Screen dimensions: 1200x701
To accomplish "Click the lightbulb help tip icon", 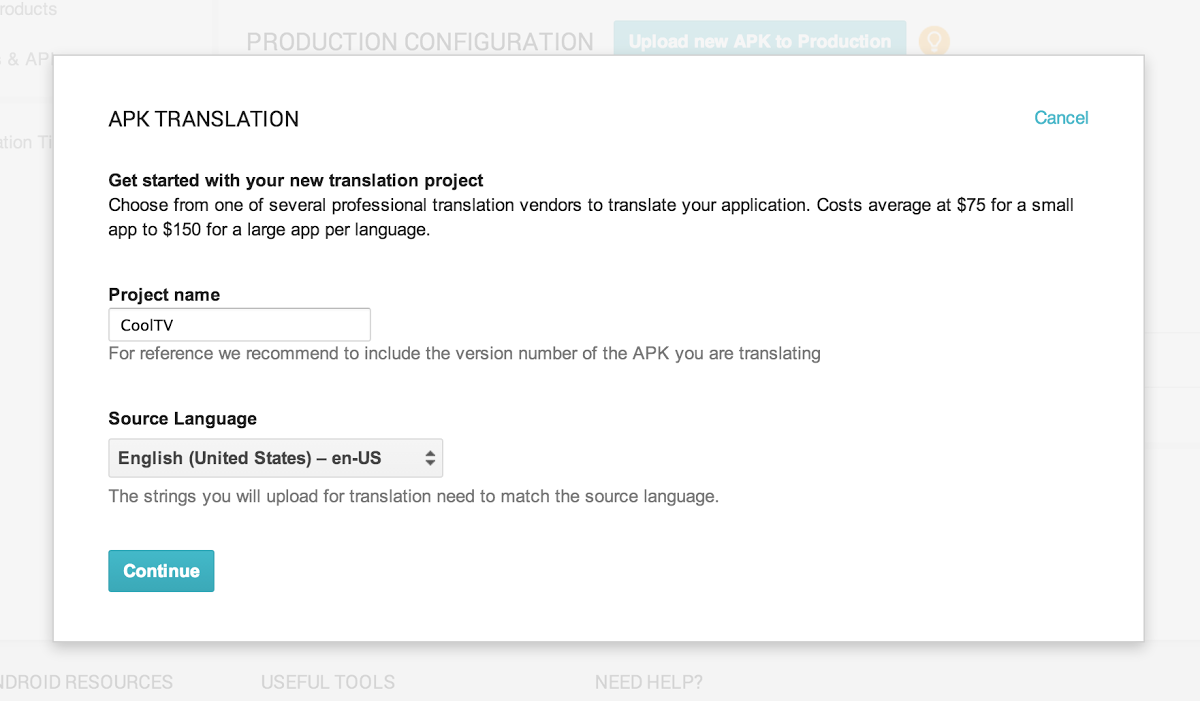I will (932, 41).
